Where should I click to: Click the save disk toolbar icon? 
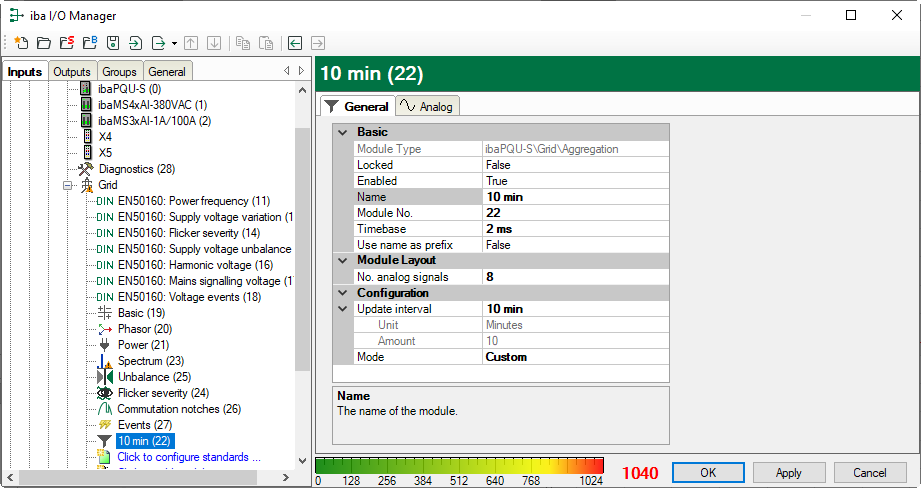pyautogui.click(x=112, y=43)
